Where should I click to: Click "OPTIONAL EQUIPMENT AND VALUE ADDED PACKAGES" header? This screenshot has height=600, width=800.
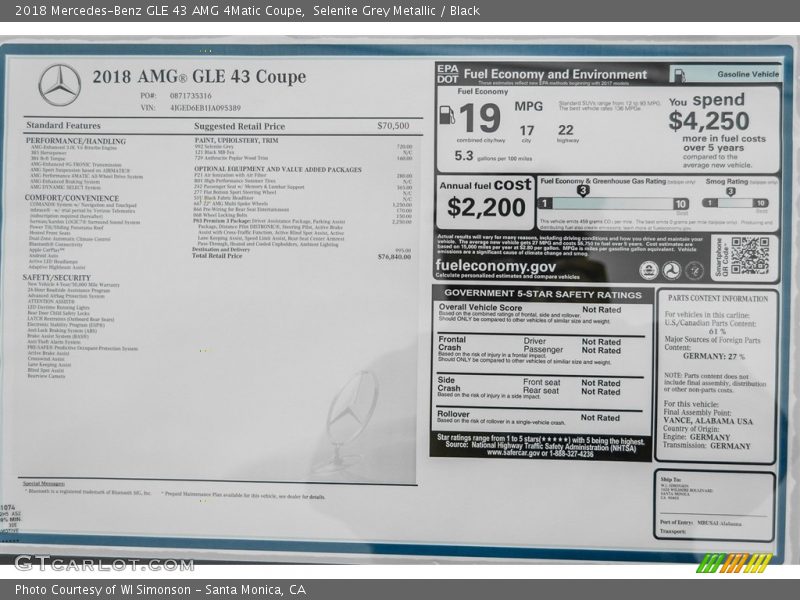[x=278, y=169]
